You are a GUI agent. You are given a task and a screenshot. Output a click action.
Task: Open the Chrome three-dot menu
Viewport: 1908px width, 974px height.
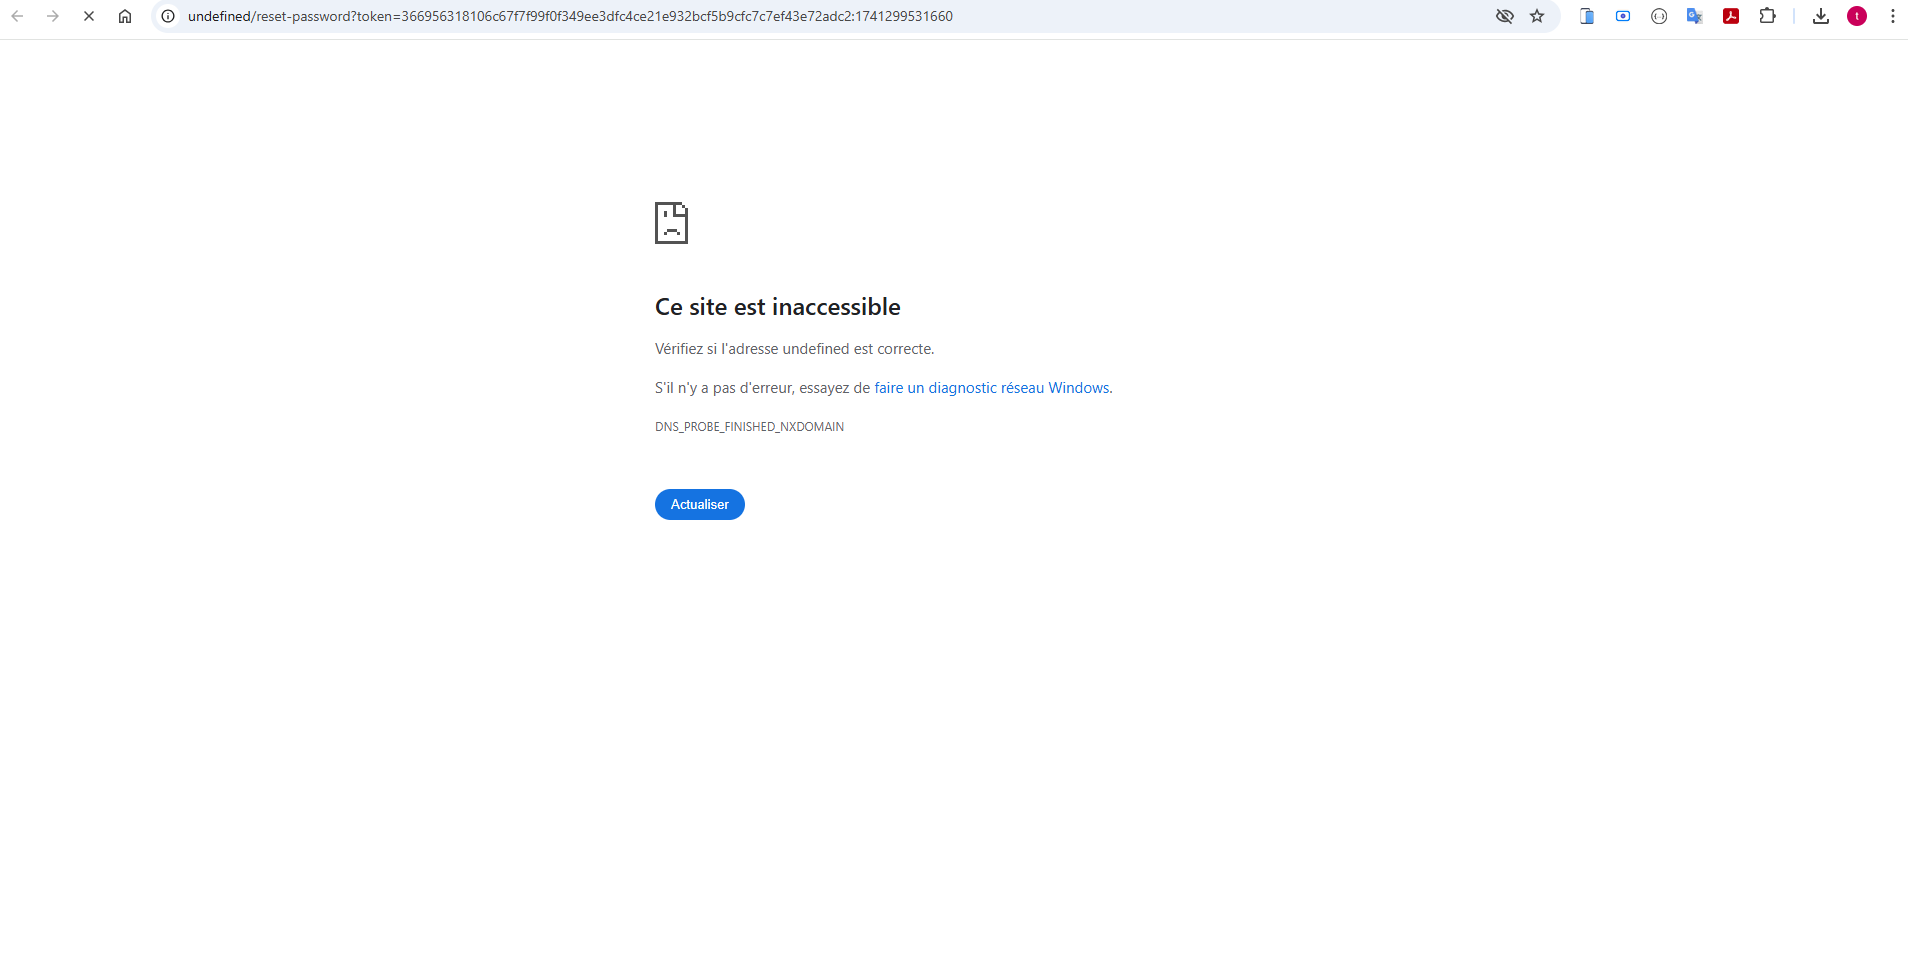coord(1893,16)
